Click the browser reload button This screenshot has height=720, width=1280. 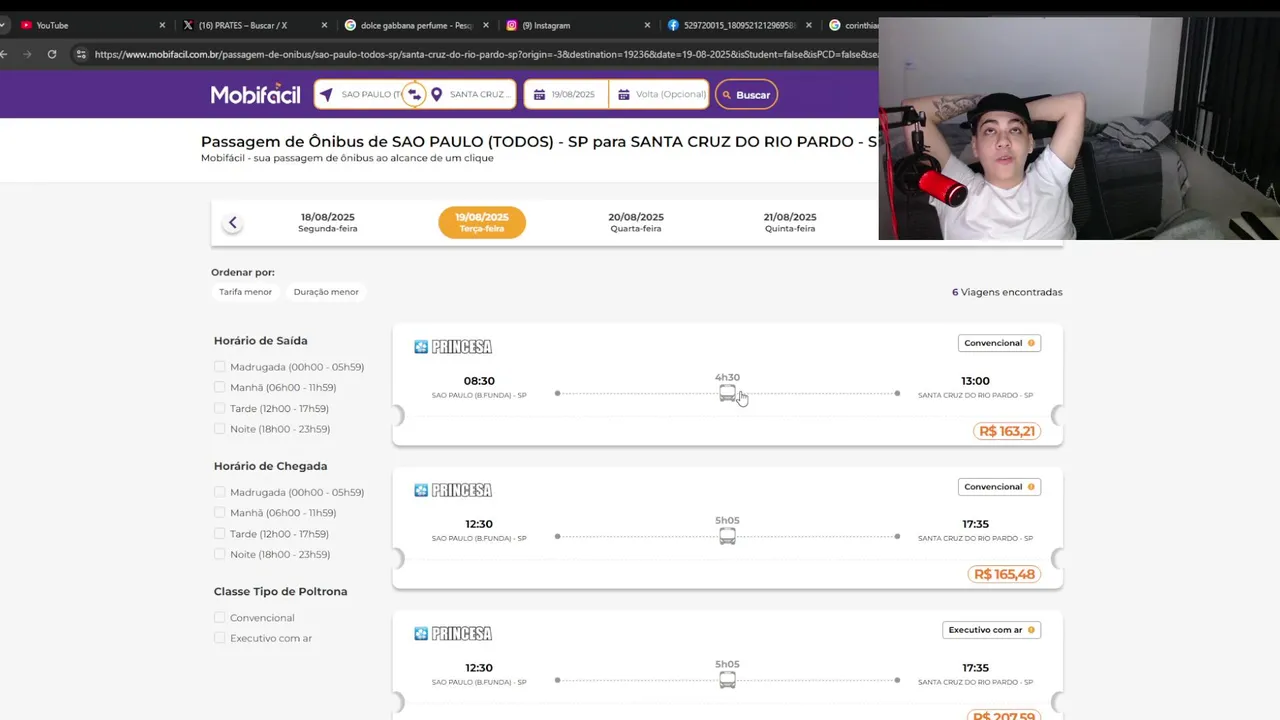tap(52, 54)
